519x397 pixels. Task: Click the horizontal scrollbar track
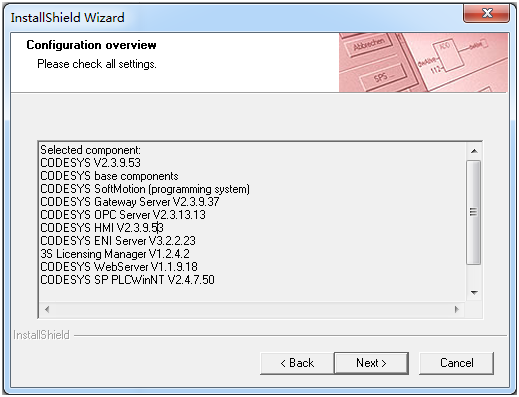(252, 309)
